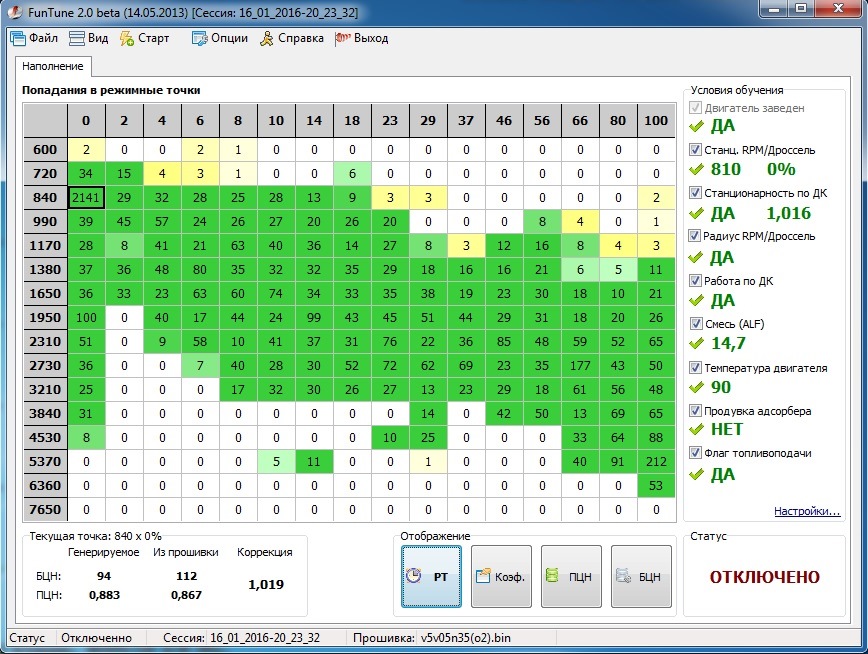Switch display to БЦН mode
This screenshot has width=868, height=654.
[641, 576]
